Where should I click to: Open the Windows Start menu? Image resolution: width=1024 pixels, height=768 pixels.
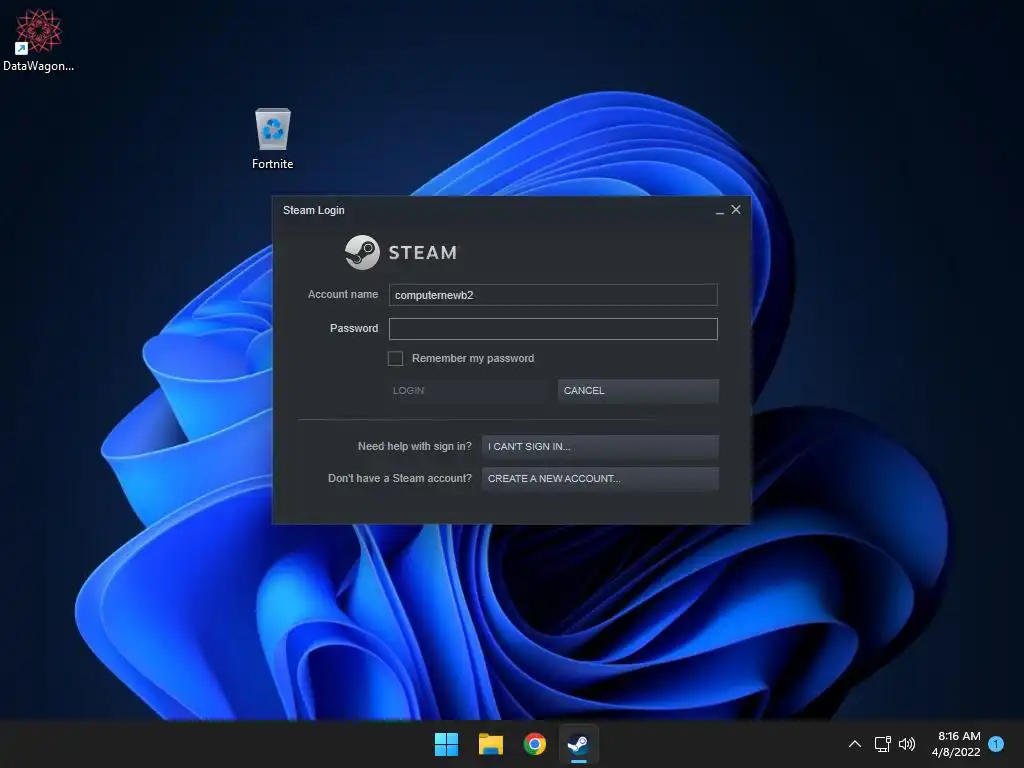(447, 744)
